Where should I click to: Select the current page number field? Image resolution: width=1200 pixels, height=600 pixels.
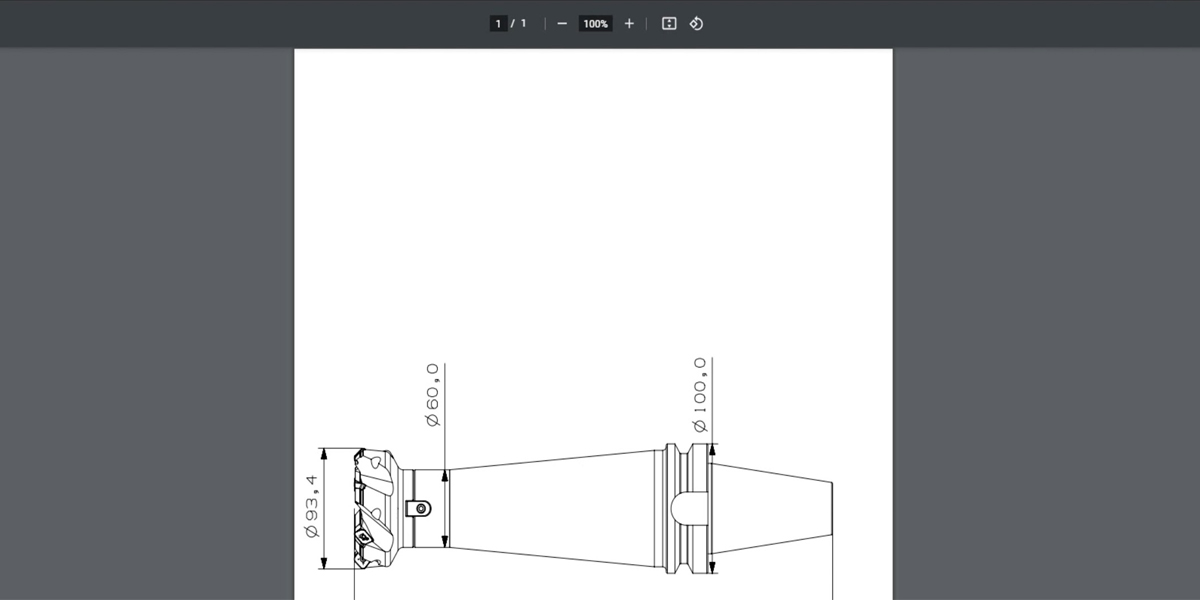[x=497, y=23]
